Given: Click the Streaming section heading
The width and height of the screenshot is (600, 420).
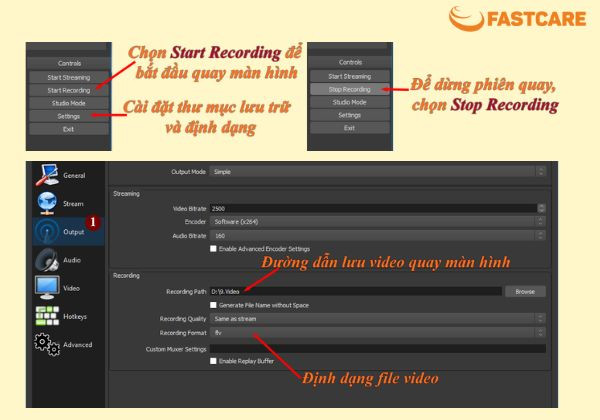Looking at the screenshot, I should tap(126, 194).
